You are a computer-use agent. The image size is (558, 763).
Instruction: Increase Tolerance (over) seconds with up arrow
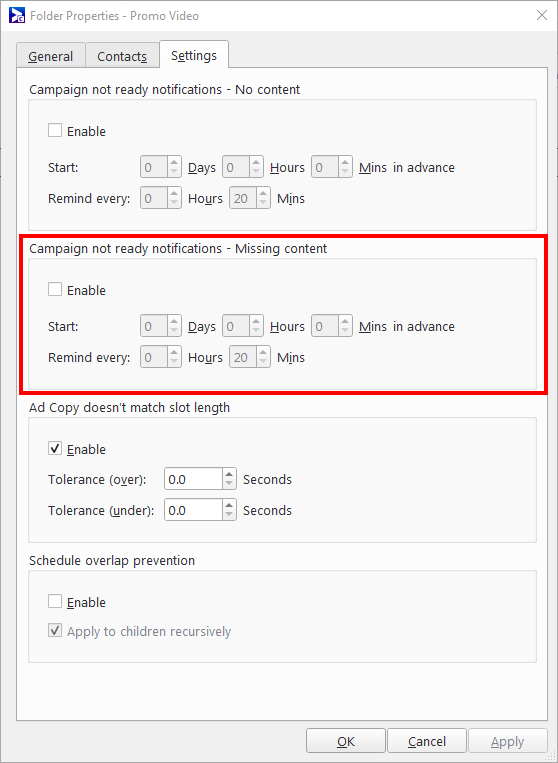click(x=230, y=474)
